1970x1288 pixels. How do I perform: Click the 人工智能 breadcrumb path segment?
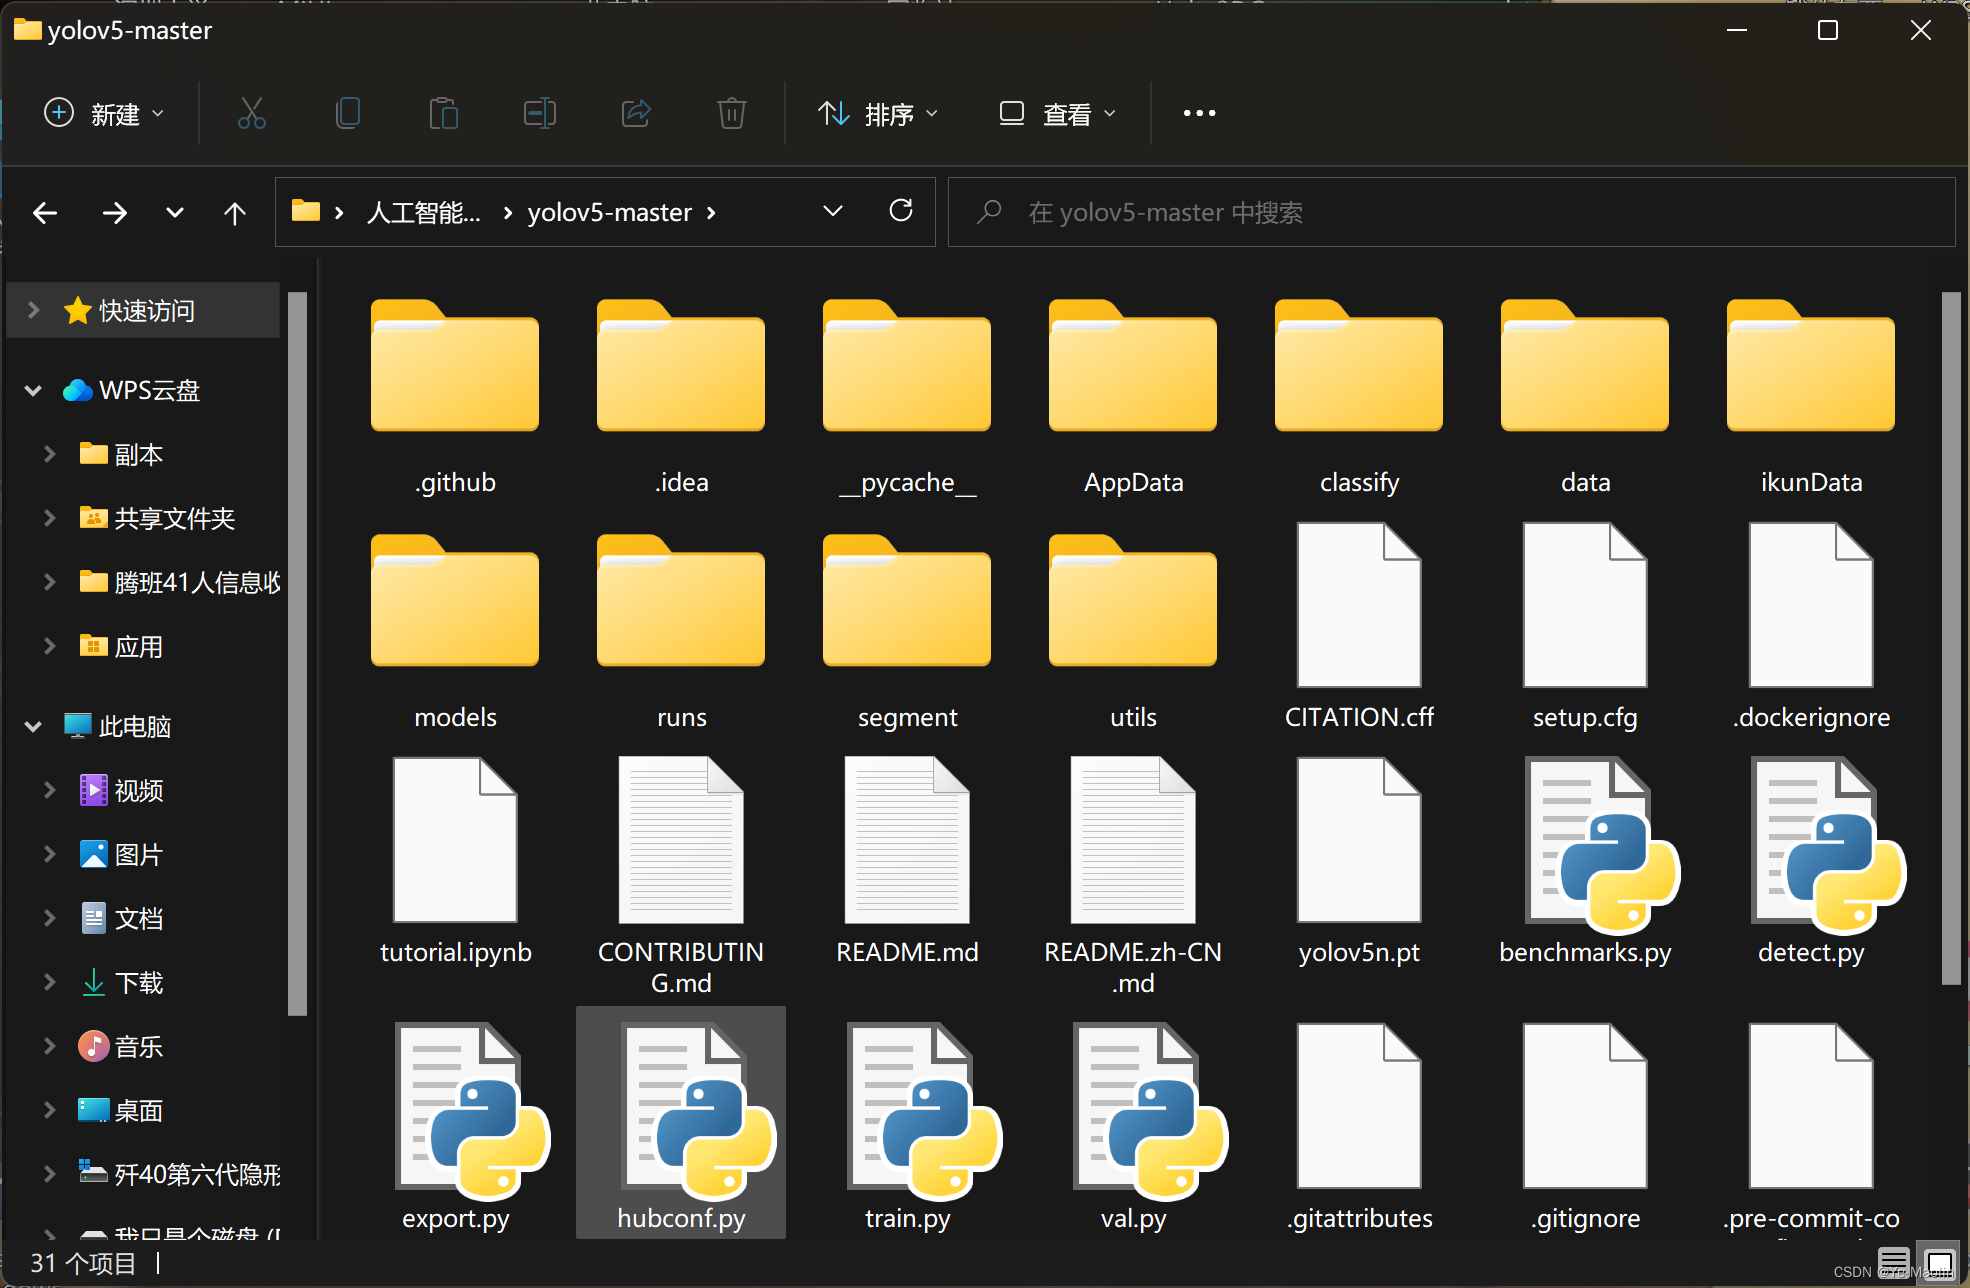tap(423, 212)
